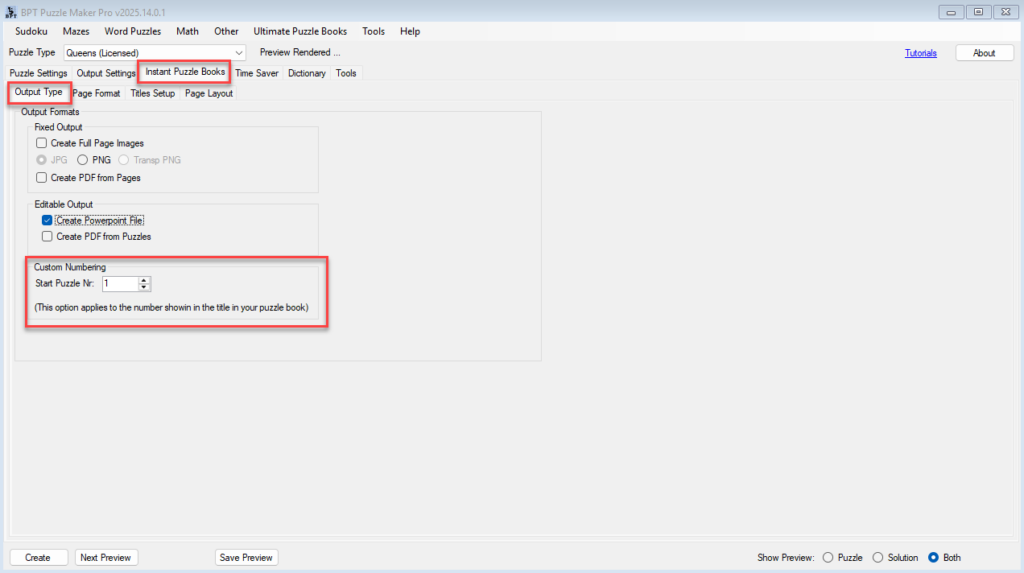Decrease Start Puzzle Nr with down arrow
The image size is (1024, 573).
click(144, 288)
